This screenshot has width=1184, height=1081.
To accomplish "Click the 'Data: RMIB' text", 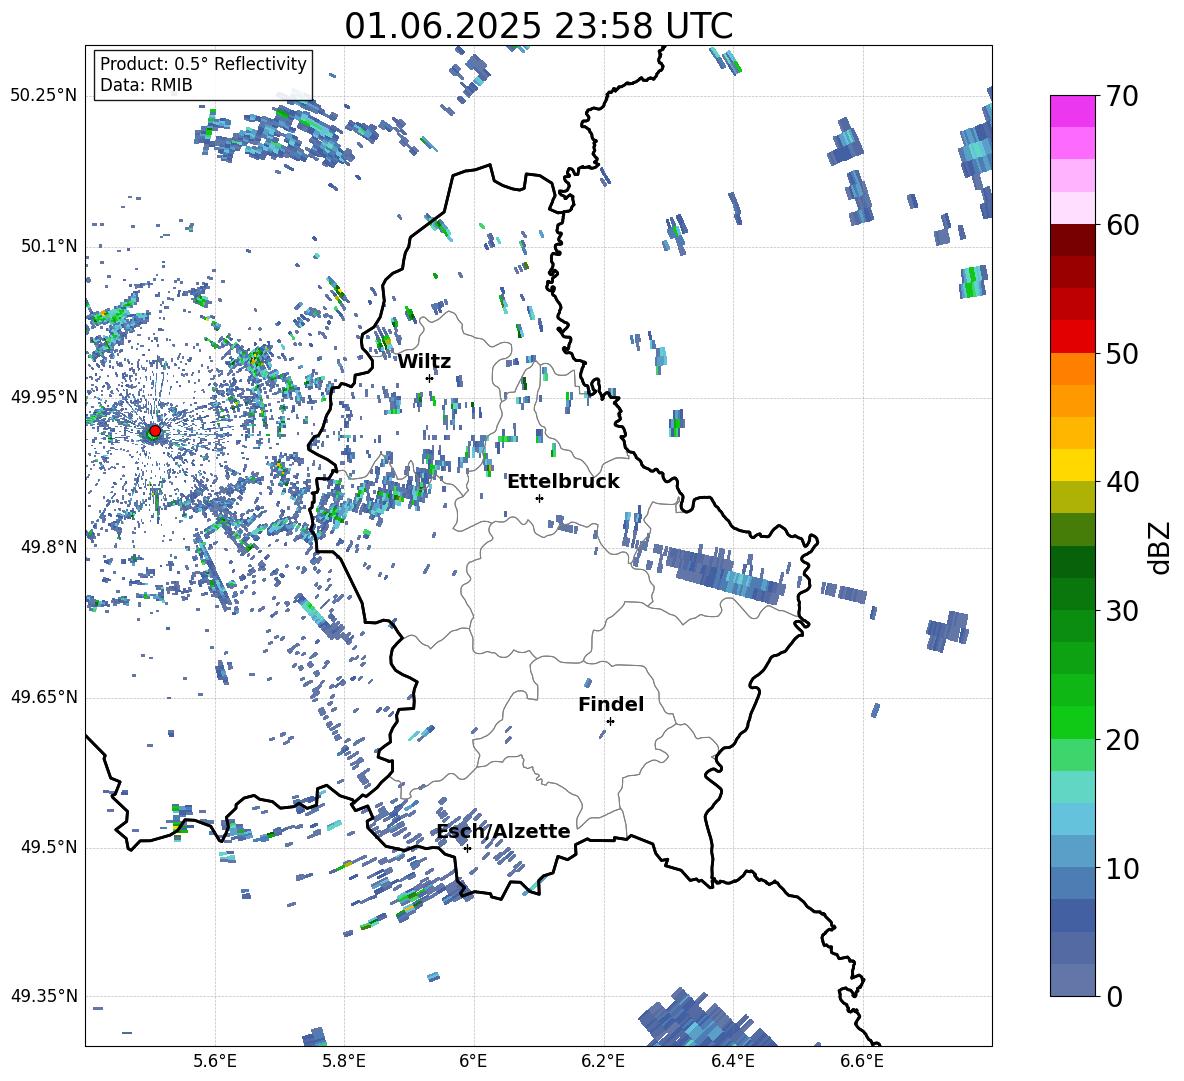I will tap(146, 85).
